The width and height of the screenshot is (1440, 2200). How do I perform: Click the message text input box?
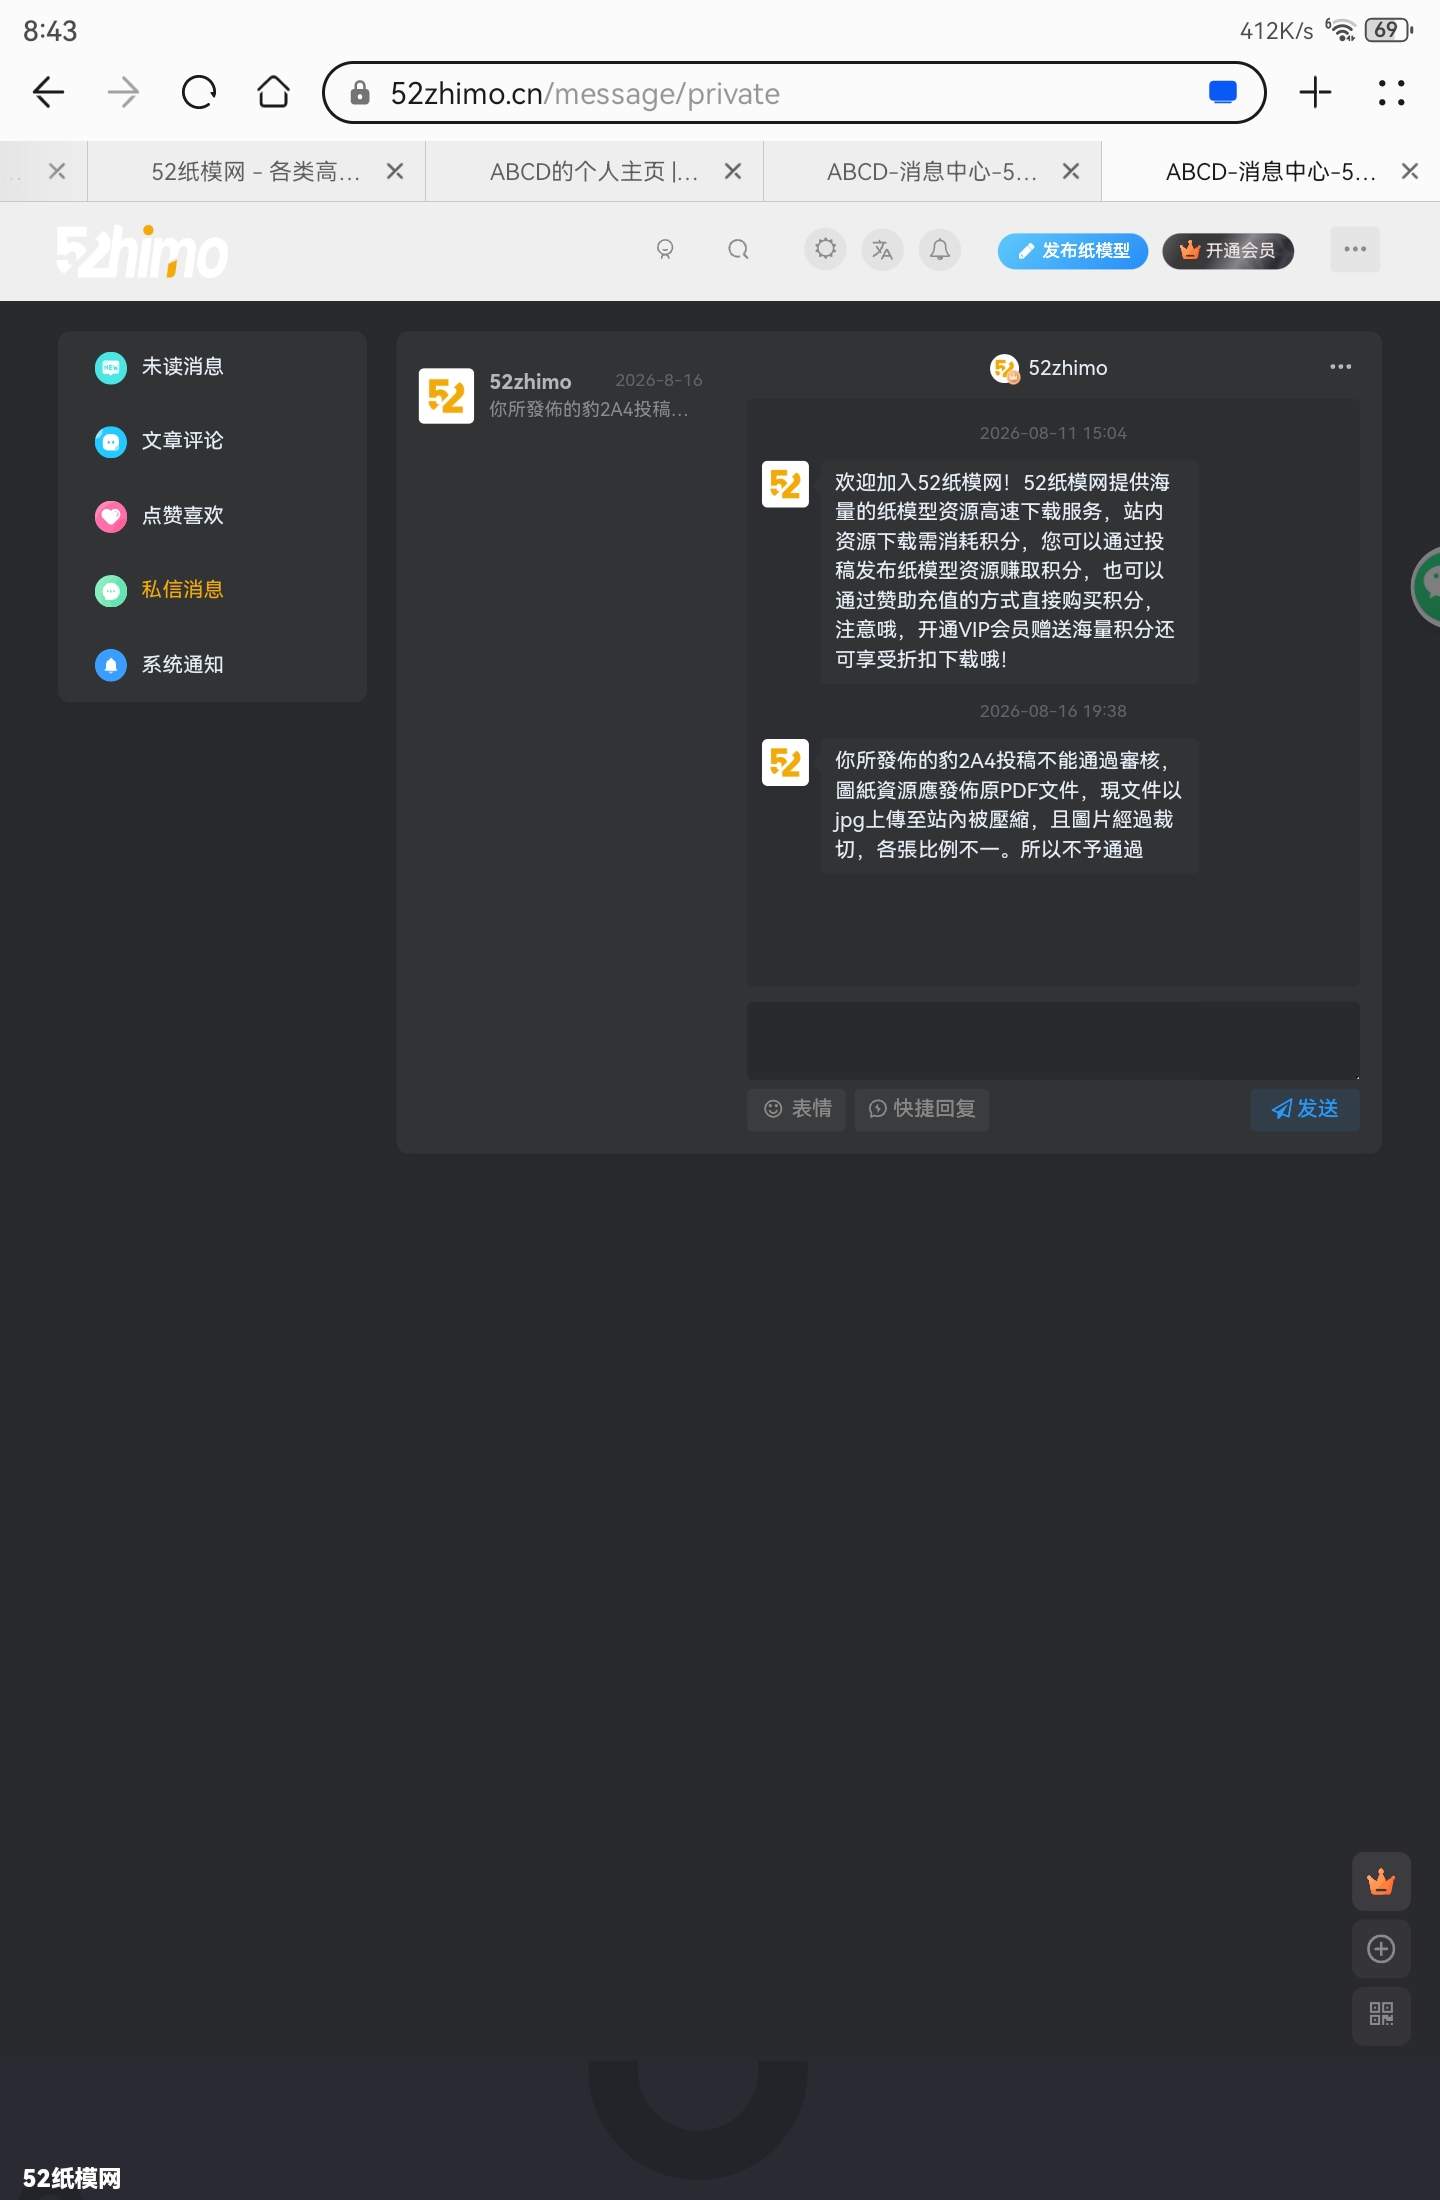(1053, 1040)
